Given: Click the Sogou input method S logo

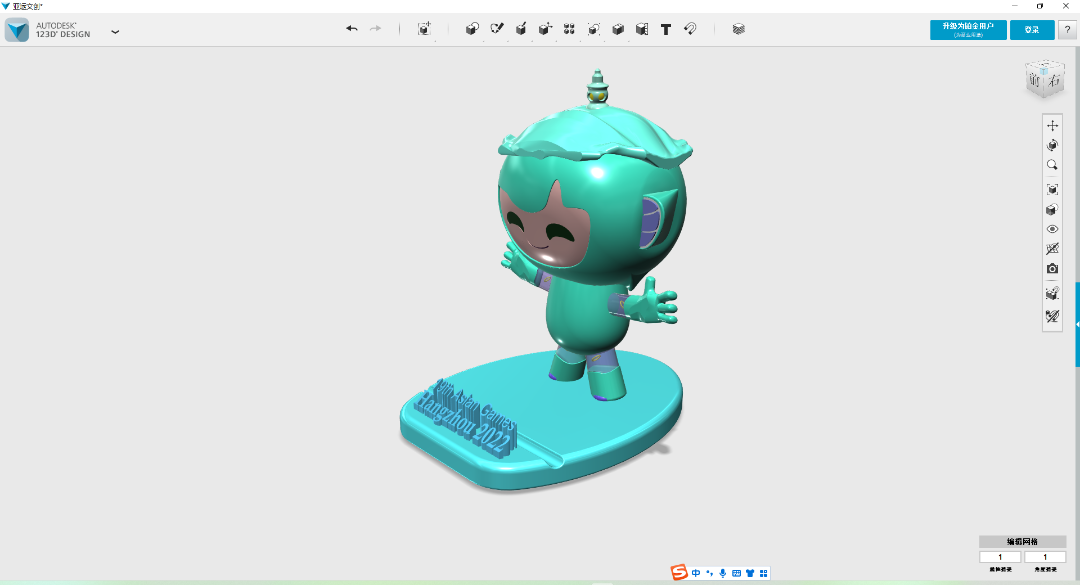Looking at the screenshot, I should click(x=679, y=573).
